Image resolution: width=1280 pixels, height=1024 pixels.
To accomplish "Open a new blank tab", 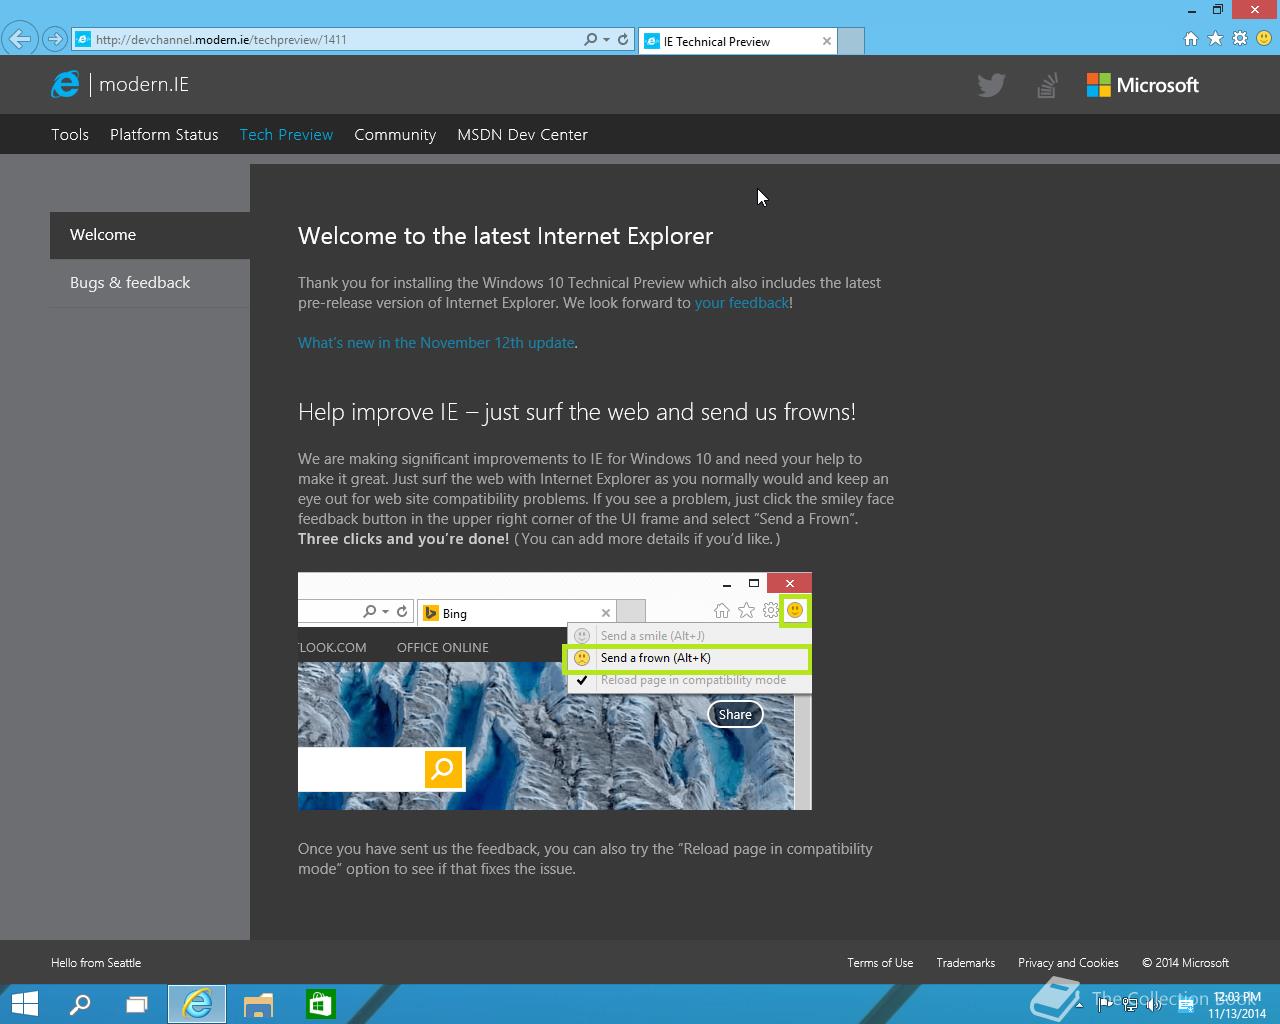I will pyautogui.click(x=851, y=41).
